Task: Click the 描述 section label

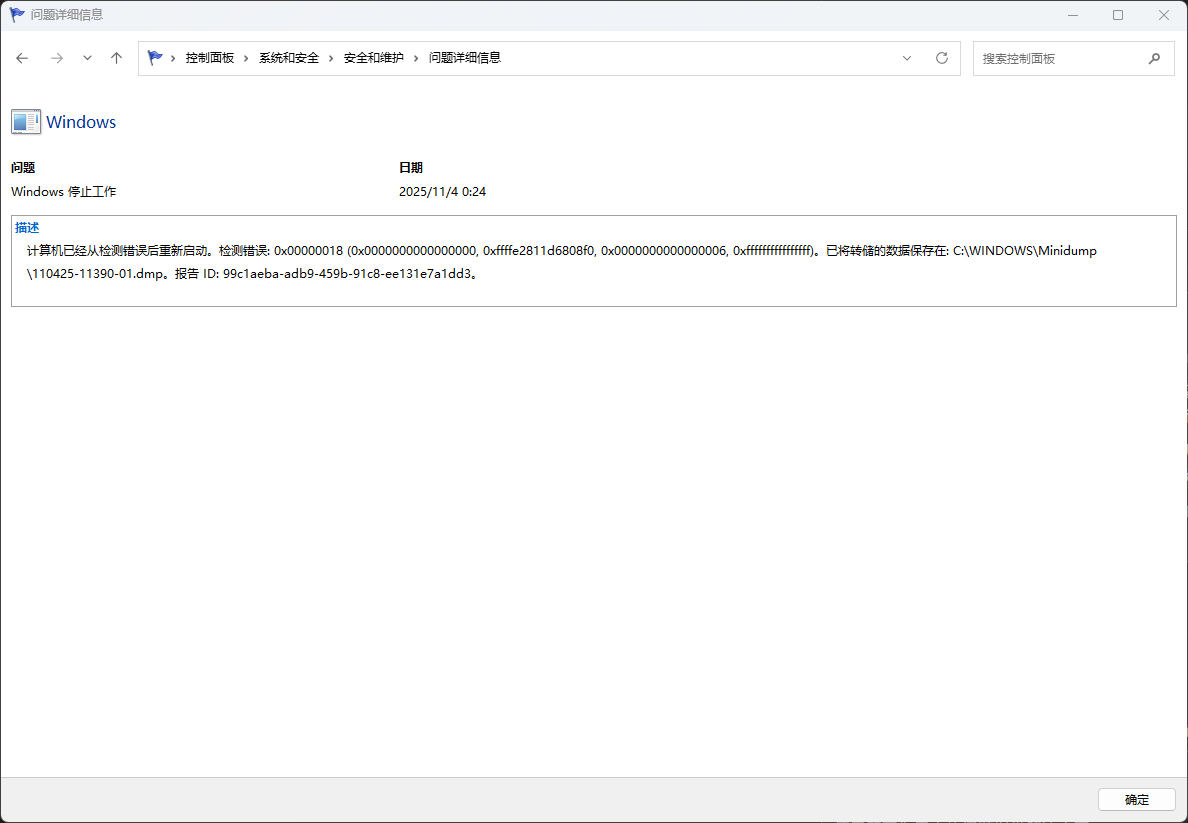Action: point(26,227)
